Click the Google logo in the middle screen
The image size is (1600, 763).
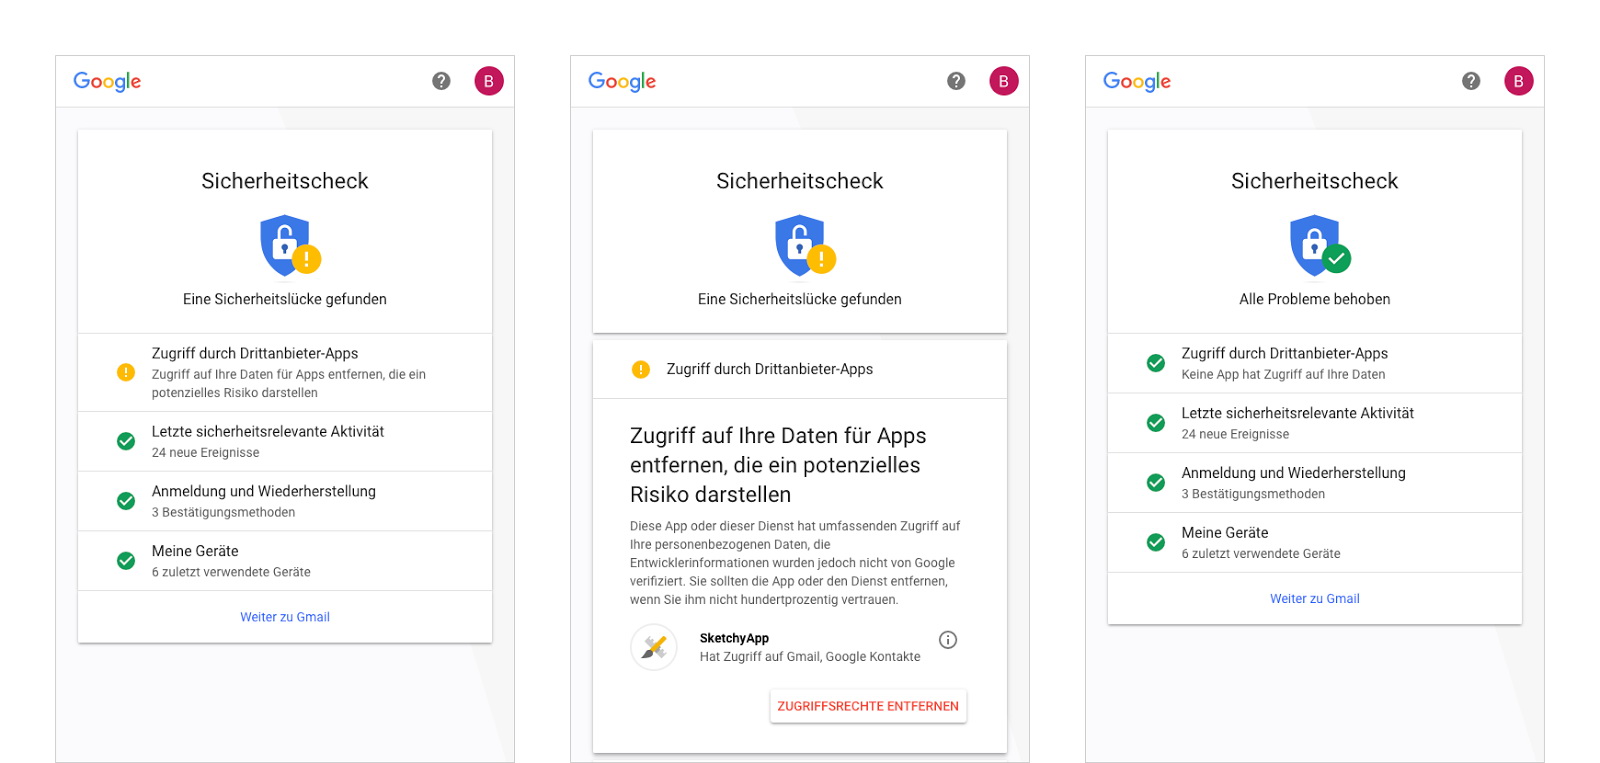tap(622, 81)
